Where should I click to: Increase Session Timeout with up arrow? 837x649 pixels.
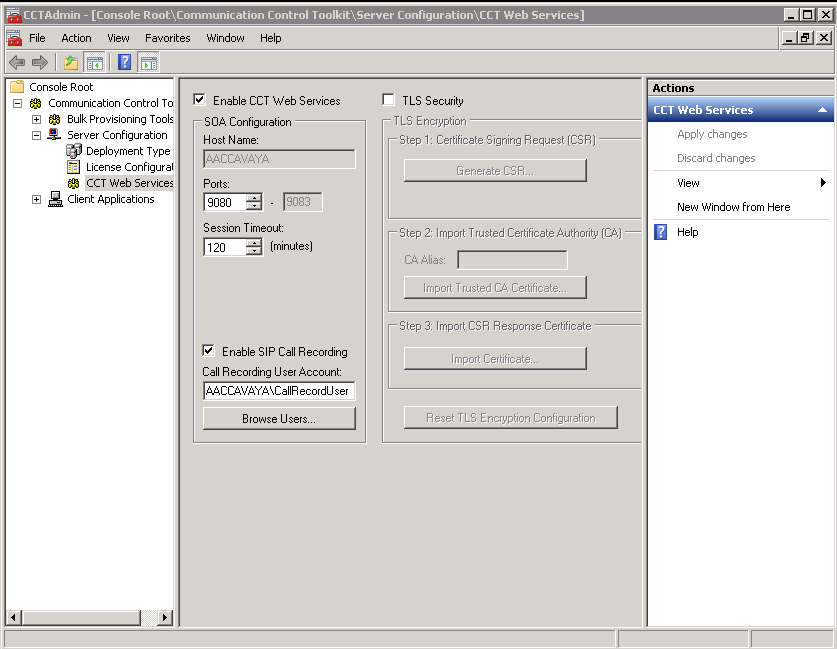pyautogui.click(x=255, y=243)
